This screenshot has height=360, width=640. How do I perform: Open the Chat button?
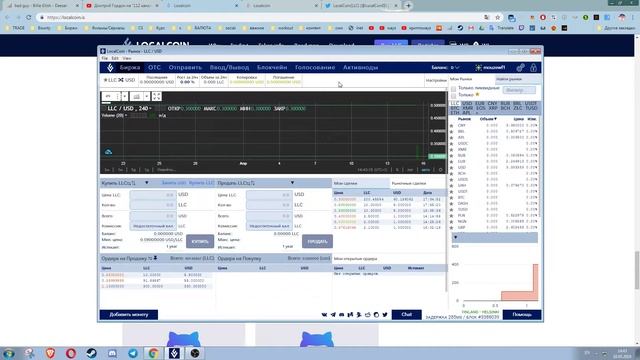pyautogui.click(x=407, y=315)
